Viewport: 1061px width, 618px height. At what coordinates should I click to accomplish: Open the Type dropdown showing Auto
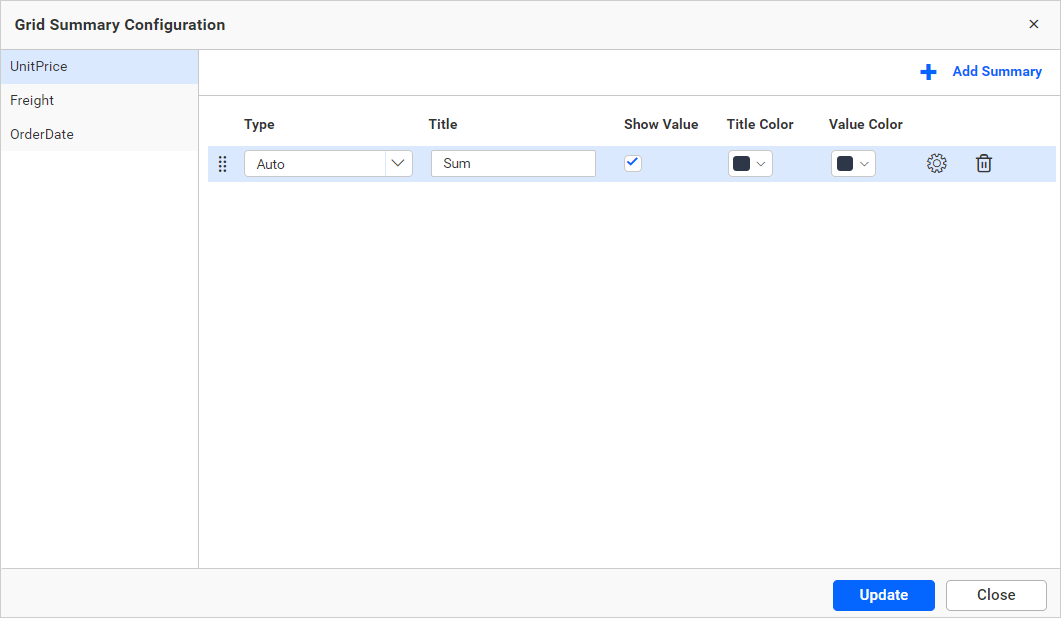pos(328,163)
